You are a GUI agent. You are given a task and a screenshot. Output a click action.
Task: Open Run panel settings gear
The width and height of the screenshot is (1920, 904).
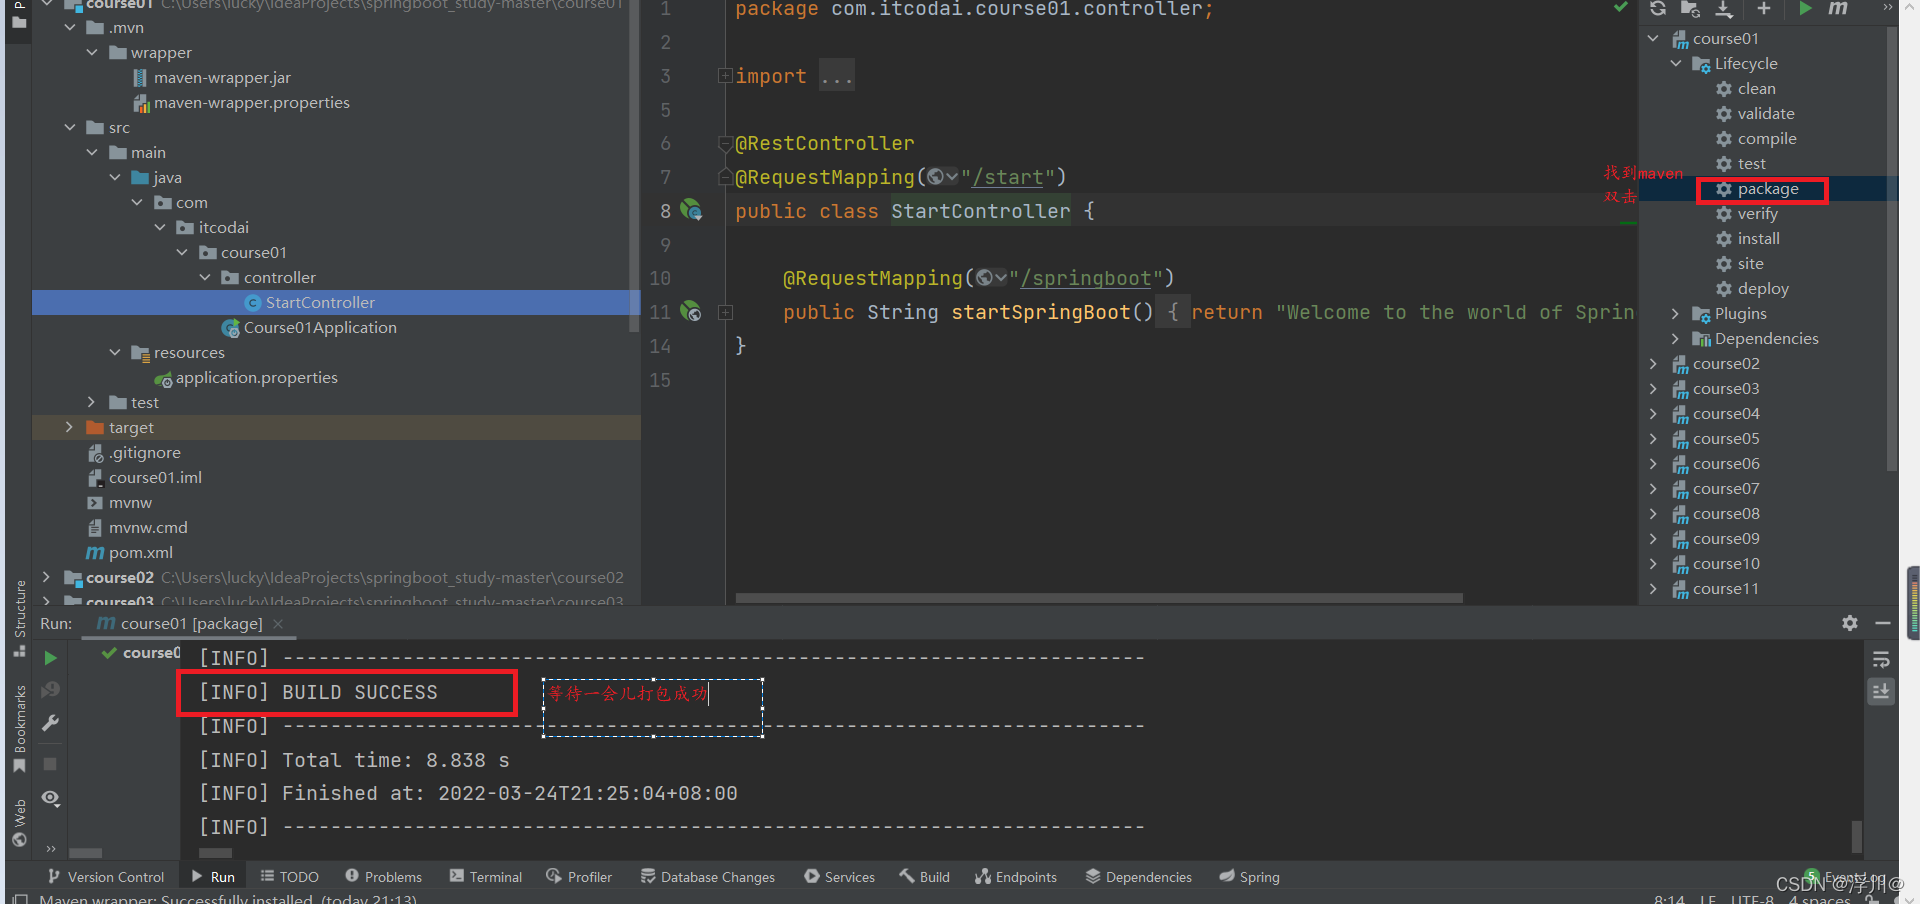click(x=1850, y=623)
